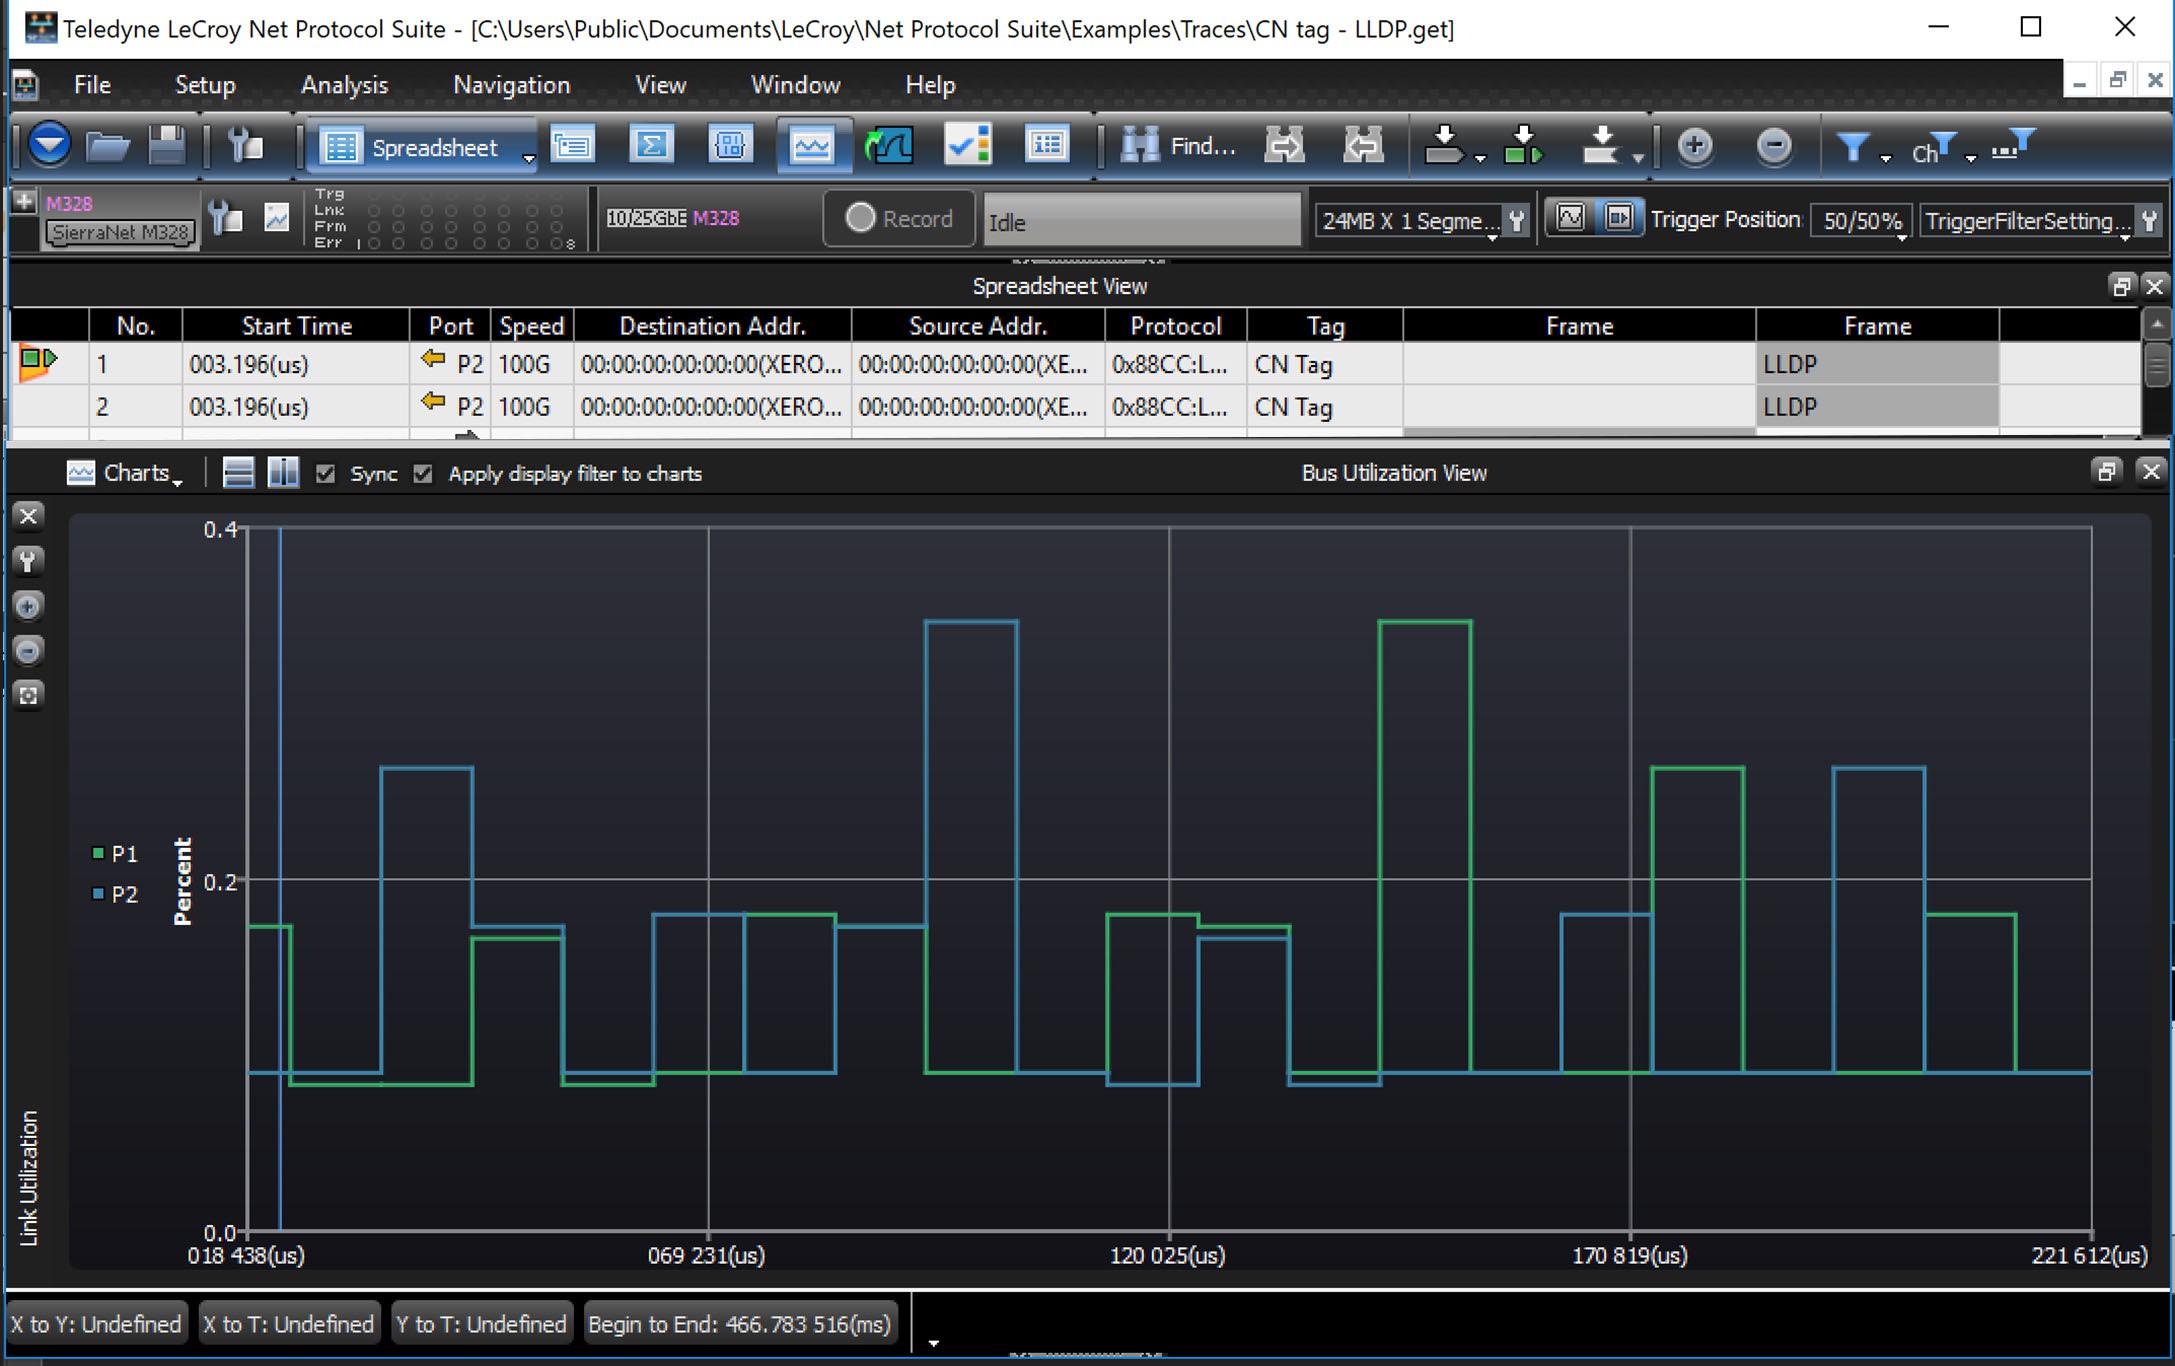Click the blue view icon right of the sigma icon

pos(730,146)
